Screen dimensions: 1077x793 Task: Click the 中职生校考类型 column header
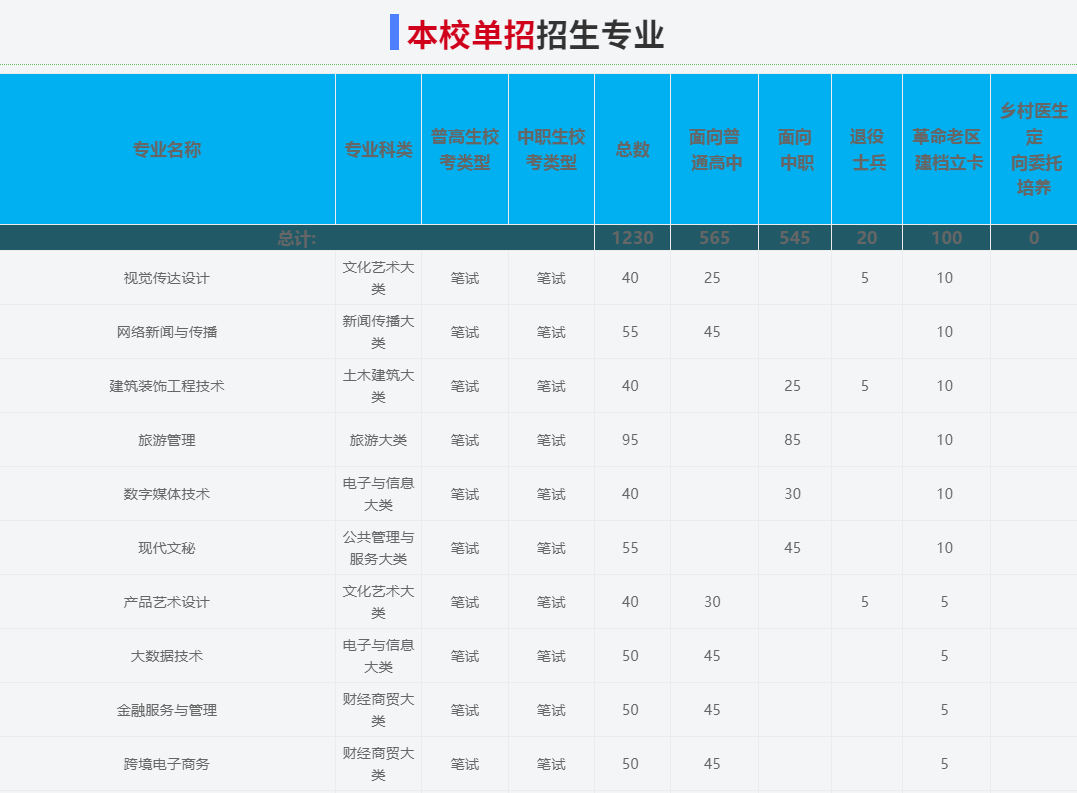pos(551,150)
